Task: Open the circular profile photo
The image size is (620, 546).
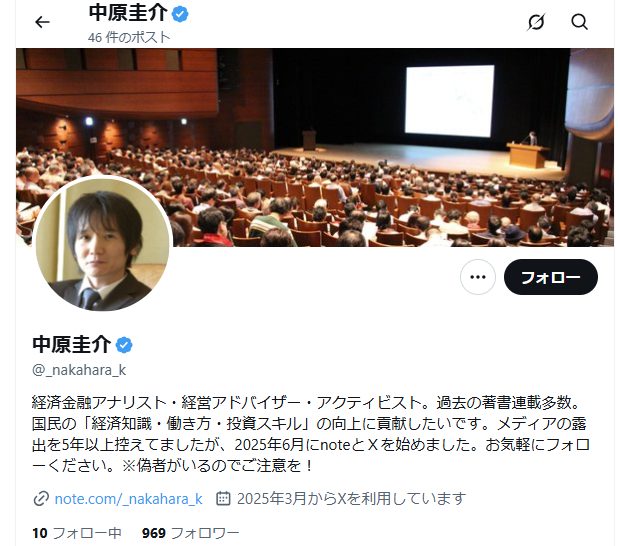Action: click(102, 243)
